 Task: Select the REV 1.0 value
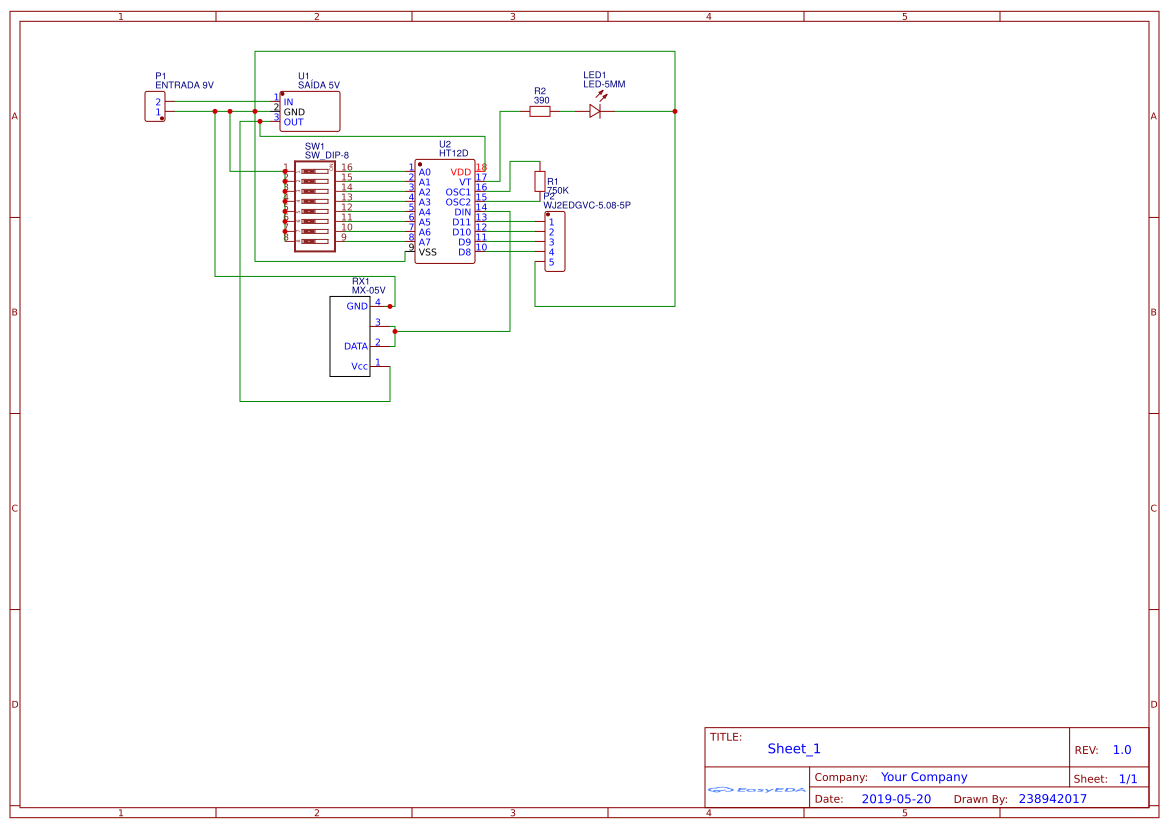point(1122,750)
